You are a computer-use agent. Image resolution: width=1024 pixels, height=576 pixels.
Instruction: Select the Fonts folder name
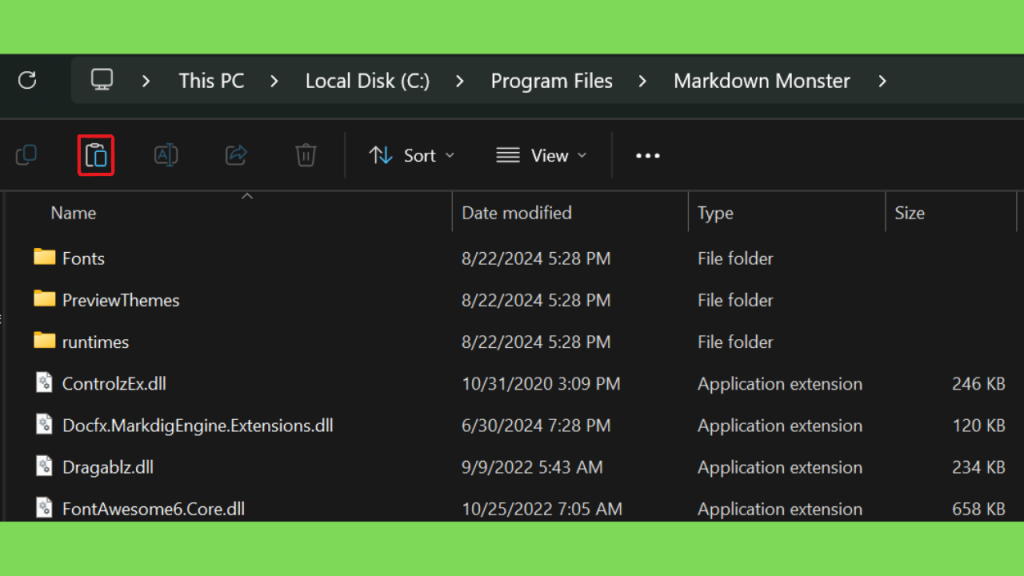click(84, 259)
